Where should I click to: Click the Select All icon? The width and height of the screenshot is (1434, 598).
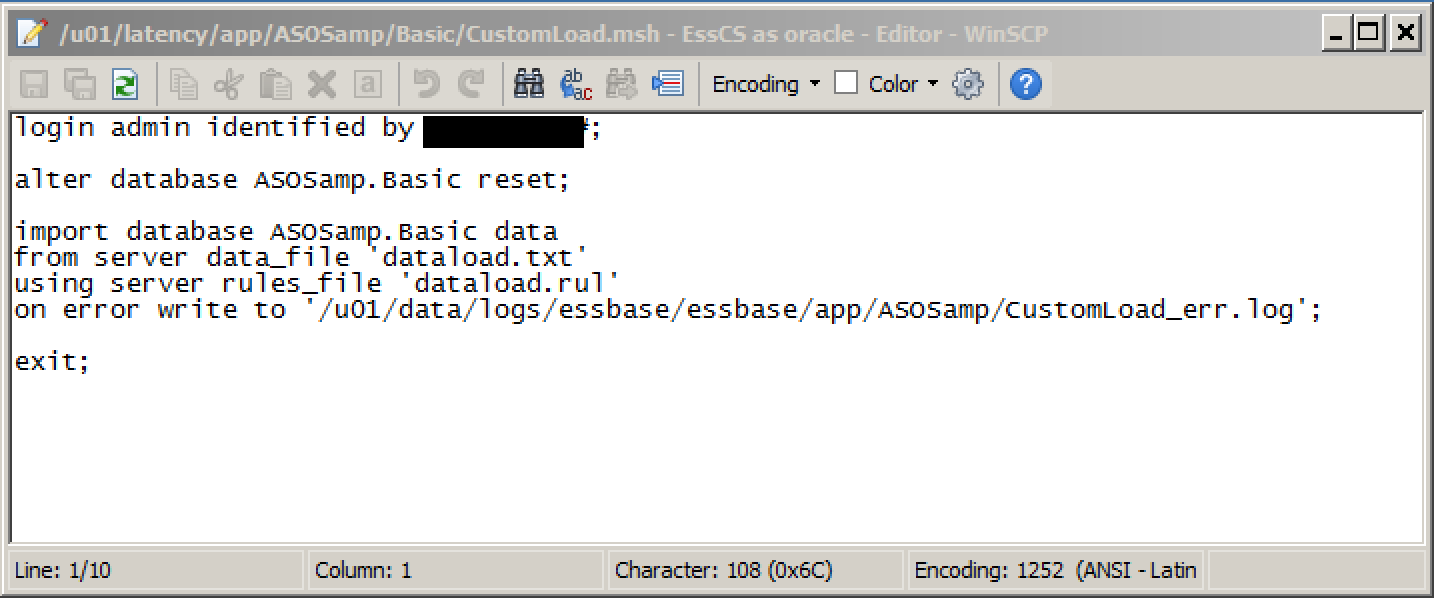pyautogui.click(x=367, y=84)
